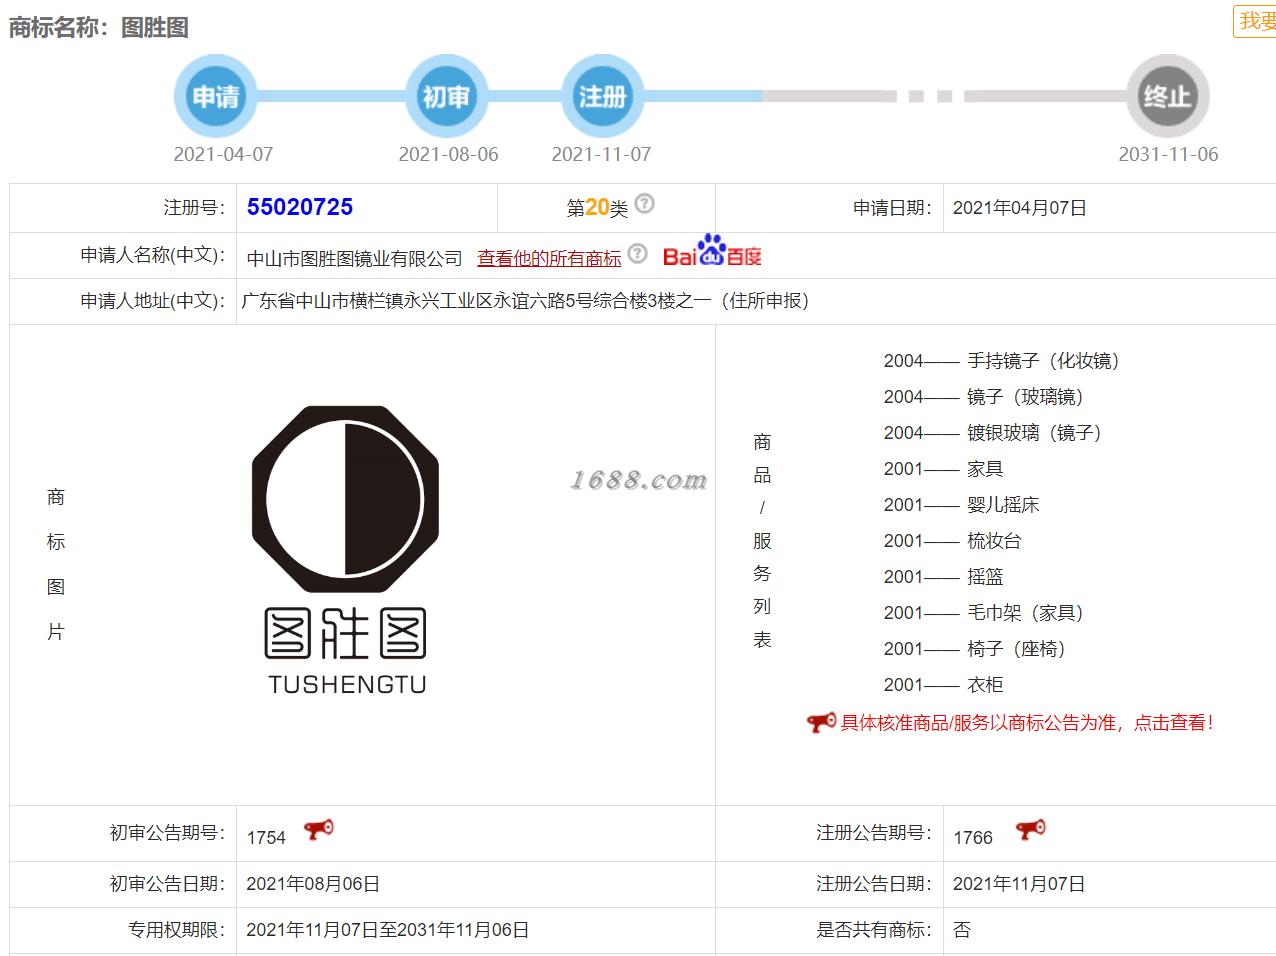Image resolution: width=1276 pixels, height=956 pixels.
Task: Click goods row 梳妆台
Action: click(952, 541)
